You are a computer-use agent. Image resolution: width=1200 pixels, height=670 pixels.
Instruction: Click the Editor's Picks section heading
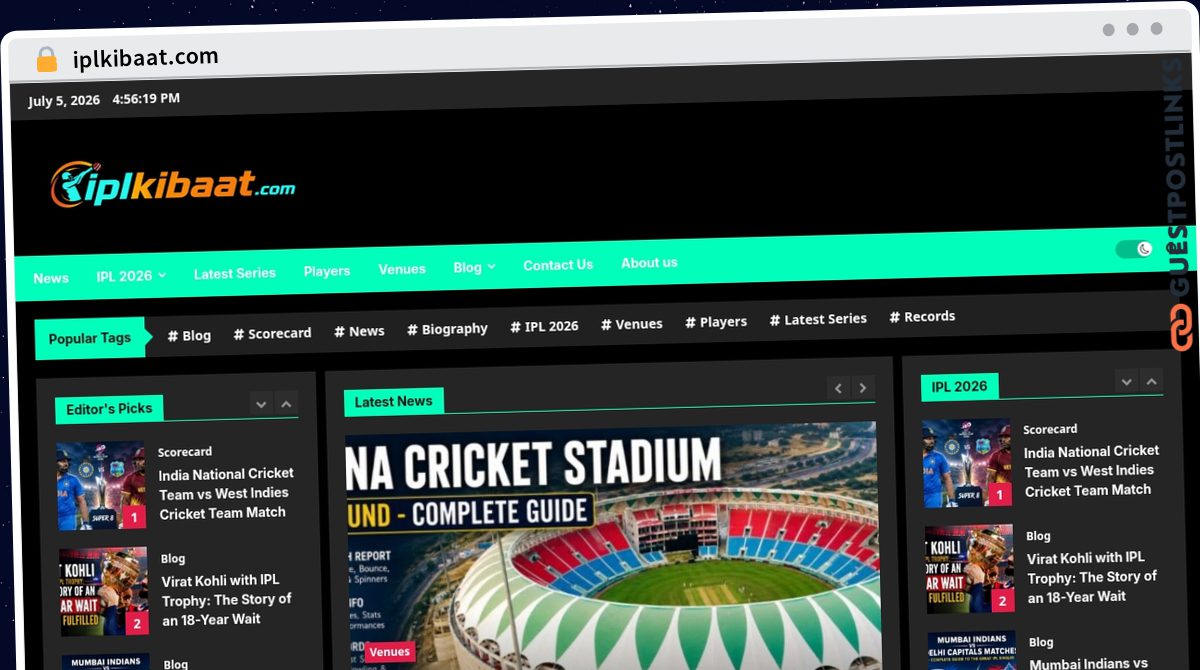click(109, 408)
